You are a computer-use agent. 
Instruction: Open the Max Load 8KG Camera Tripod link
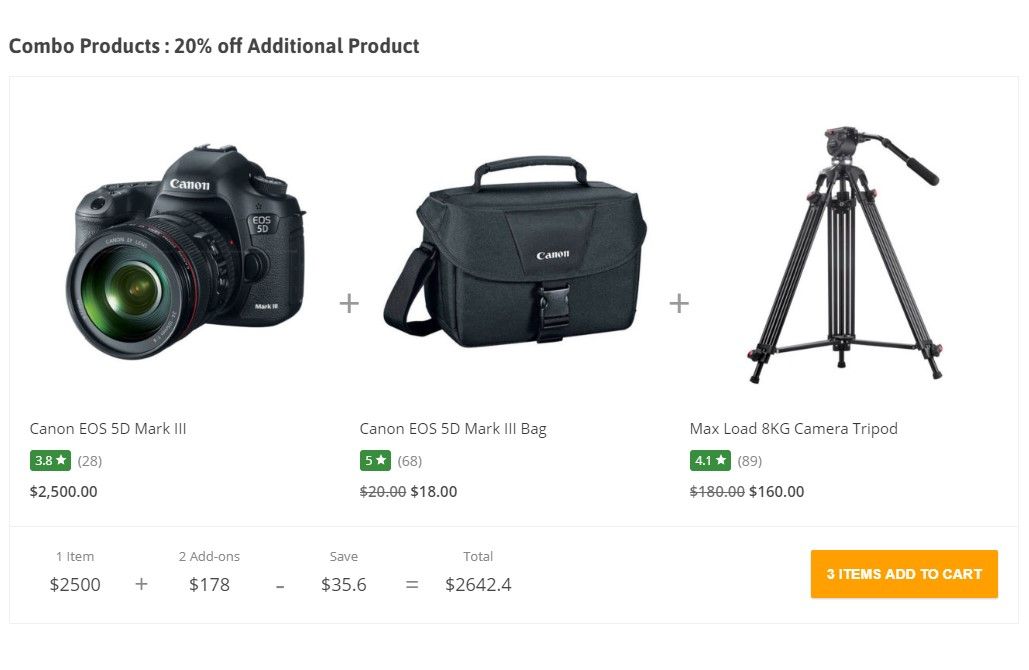click(793, 428)
